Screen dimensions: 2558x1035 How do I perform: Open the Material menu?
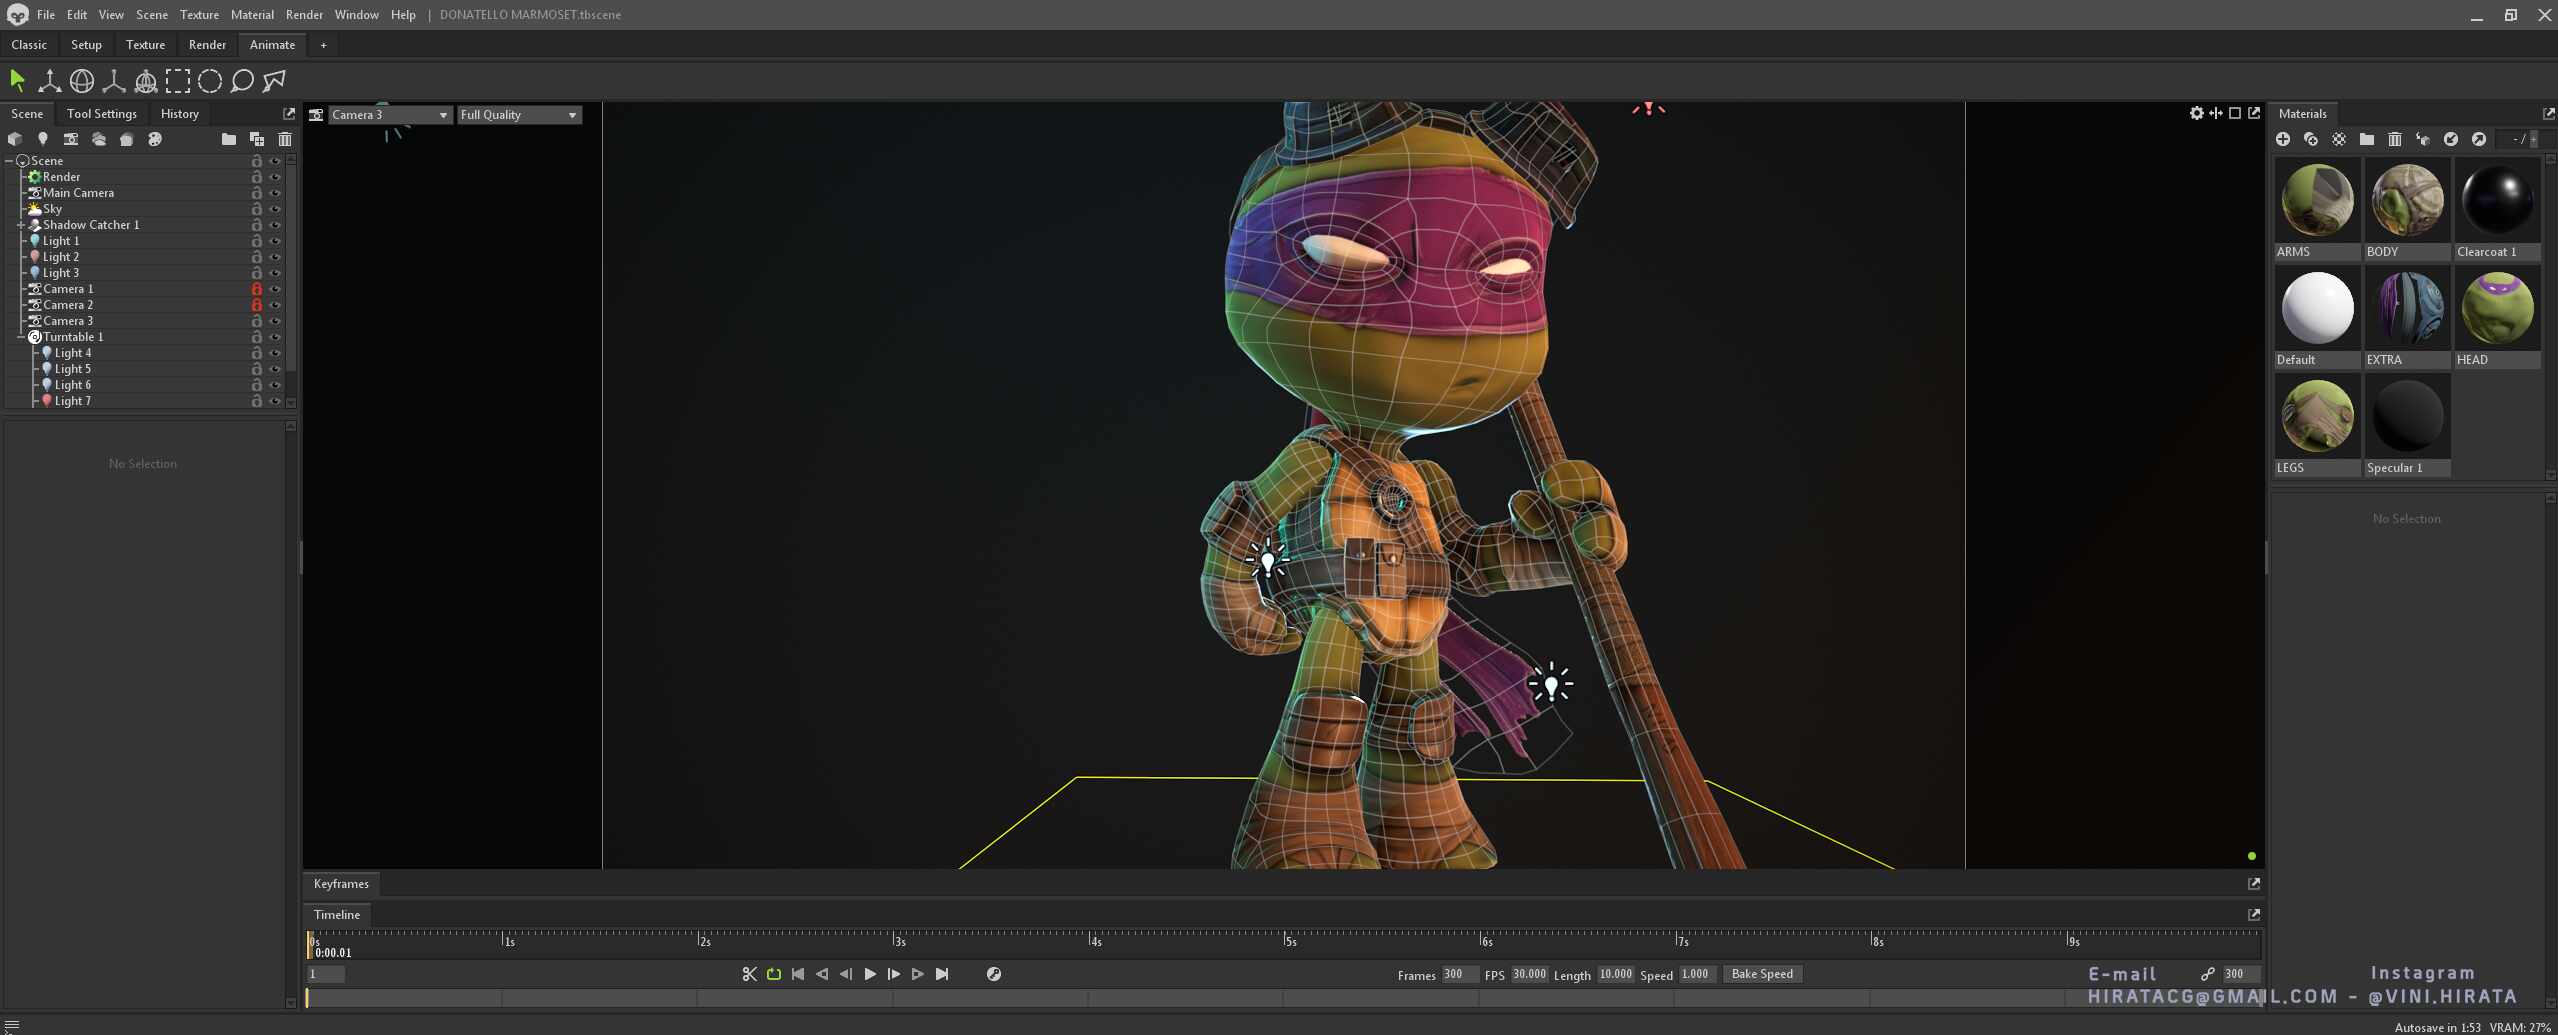[x=252, y=15]
